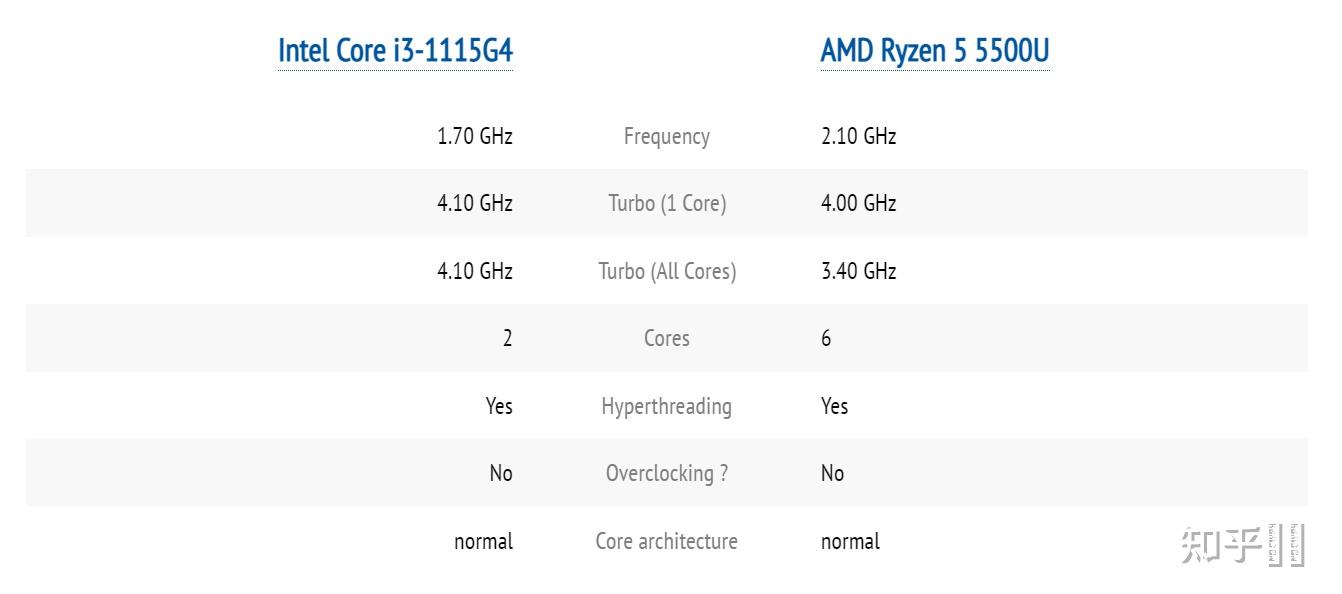Click the Intel cores count of 2
1342x594 pixels.
[x=507, y=338]
